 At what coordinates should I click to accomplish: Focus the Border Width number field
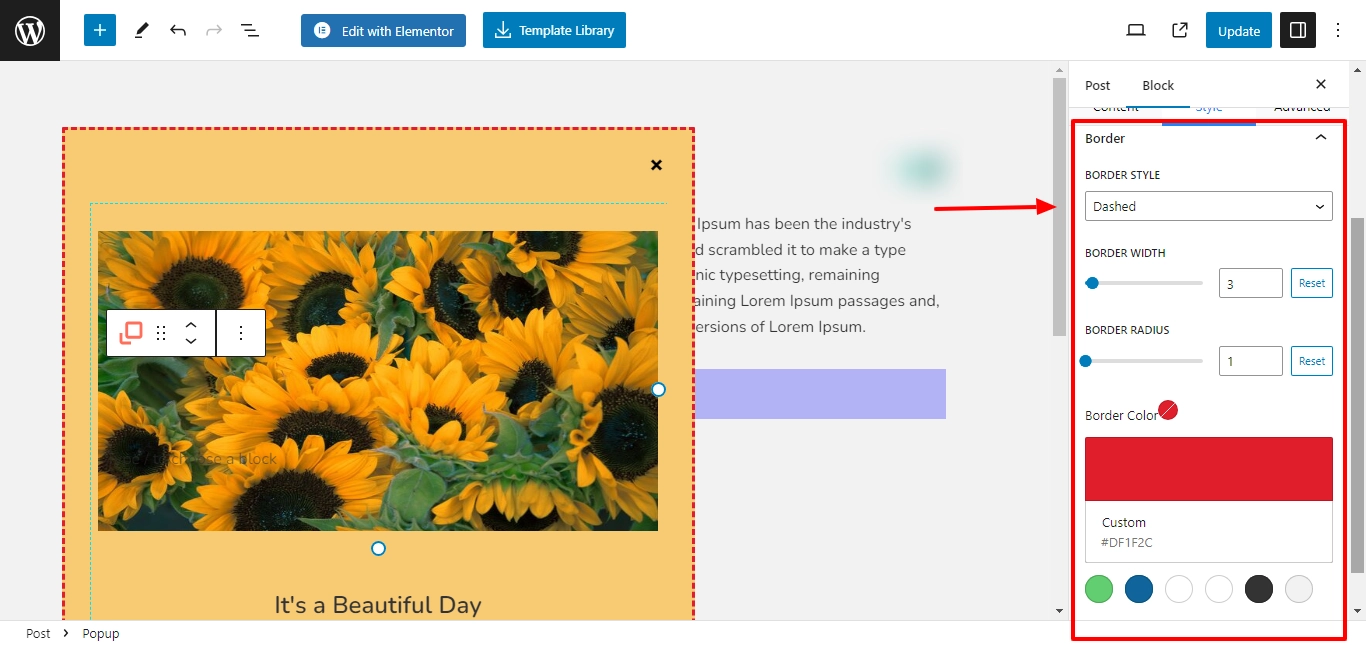[1250, 283]
